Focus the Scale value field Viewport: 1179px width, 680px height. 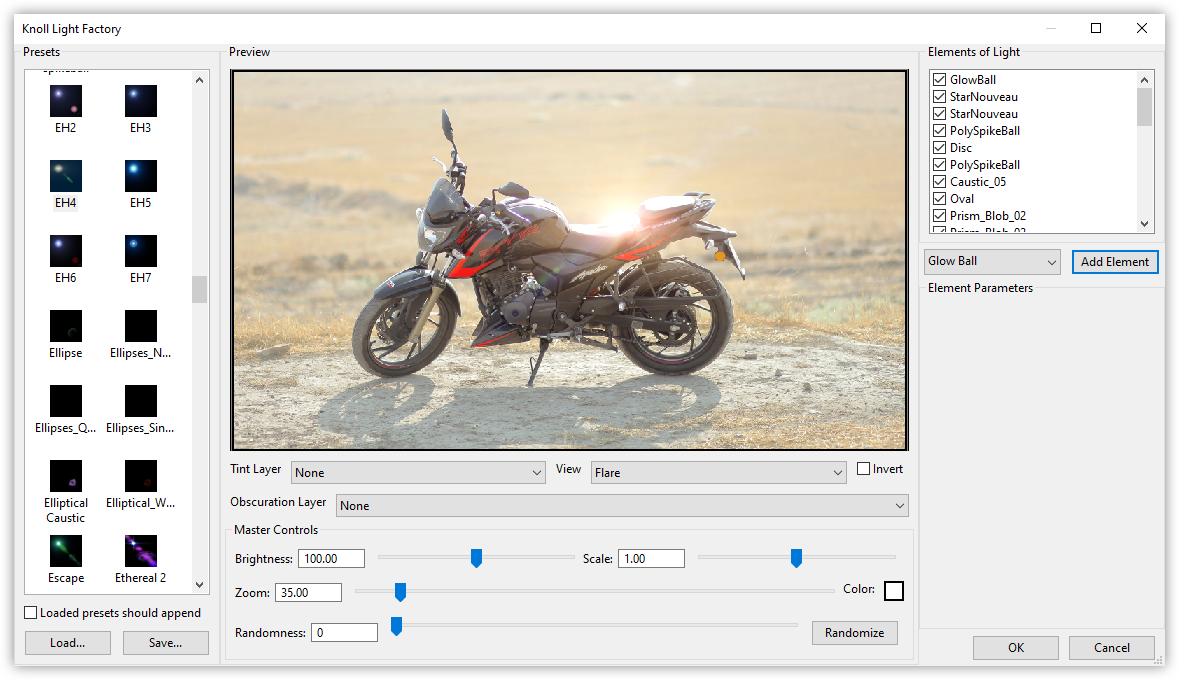651,559
